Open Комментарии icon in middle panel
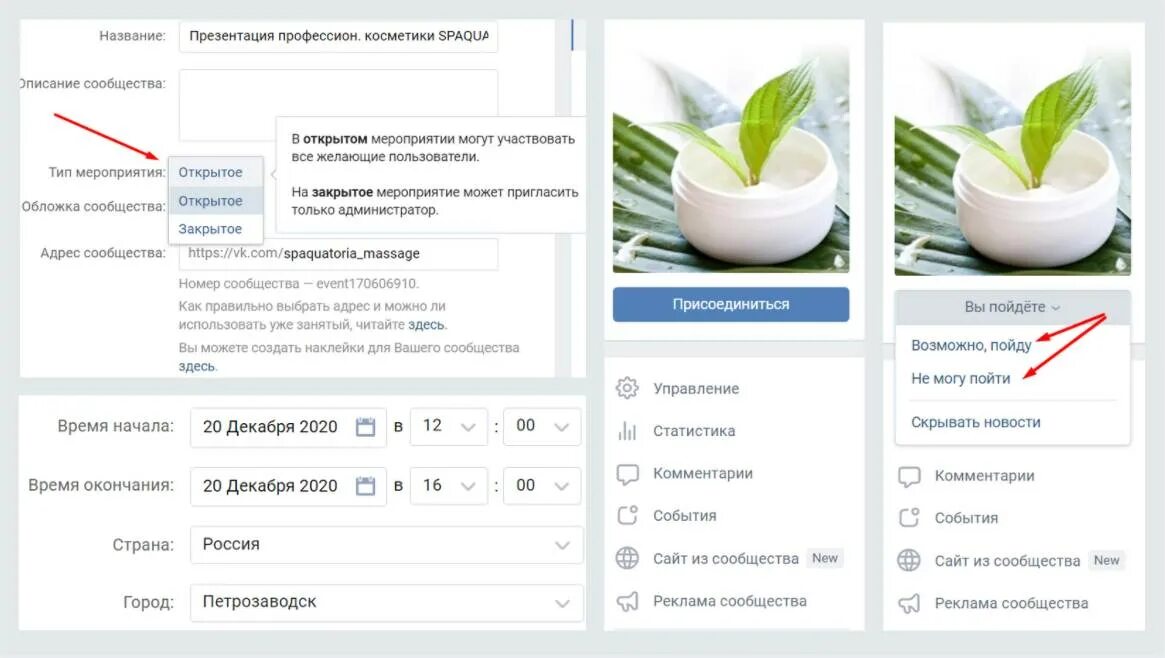 (627, 474)
